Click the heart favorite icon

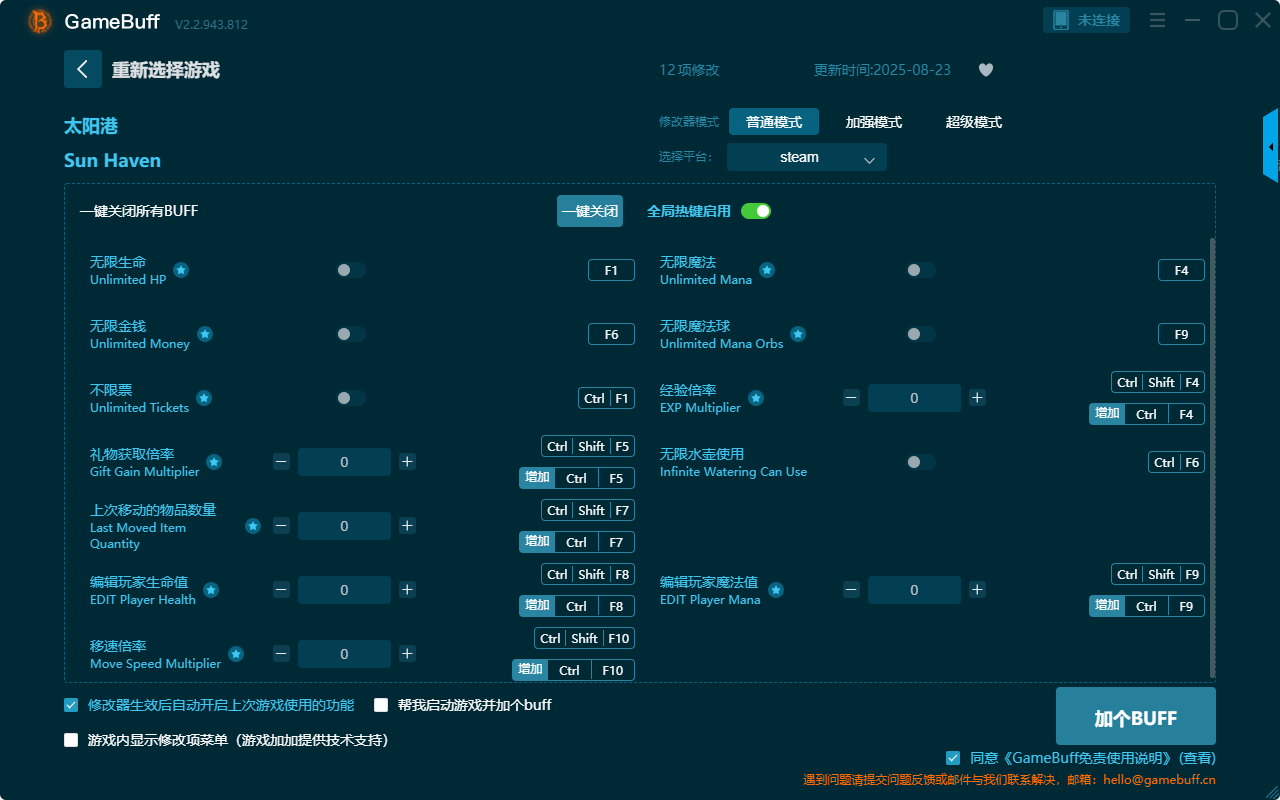pyautogui.click(x=986, y=70)
